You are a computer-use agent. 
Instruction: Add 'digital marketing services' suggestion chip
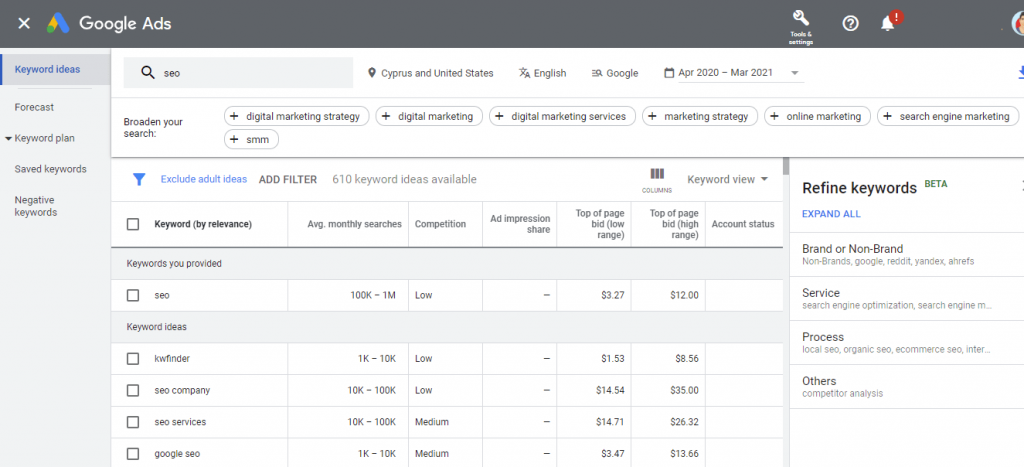[562, 116]
